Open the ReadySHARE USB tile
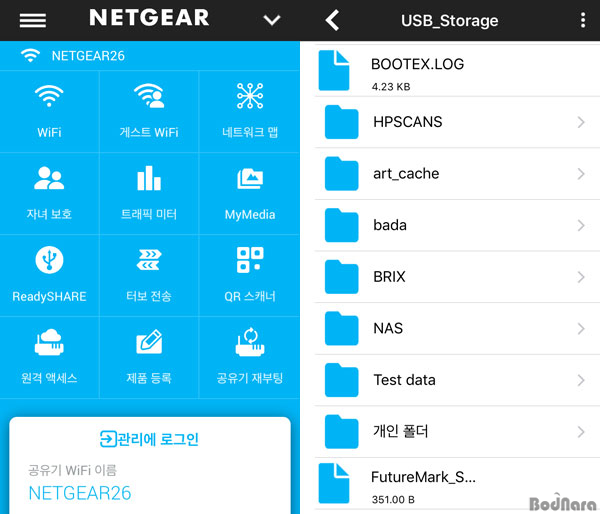Viewport: 600px width, 514px height. (x=49, y=276)
